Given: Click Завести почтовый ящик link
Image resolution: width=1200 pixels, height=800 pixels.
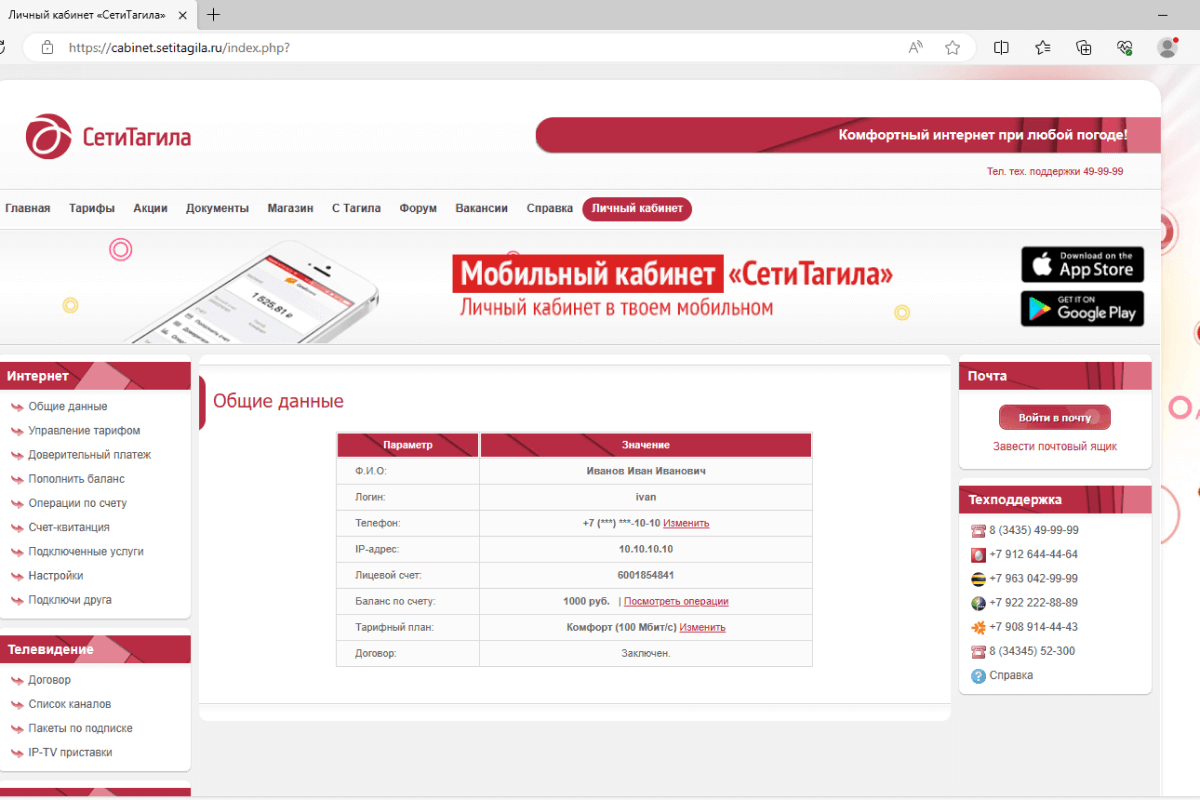Looking at the screenshot, I should click(1055, 446).
